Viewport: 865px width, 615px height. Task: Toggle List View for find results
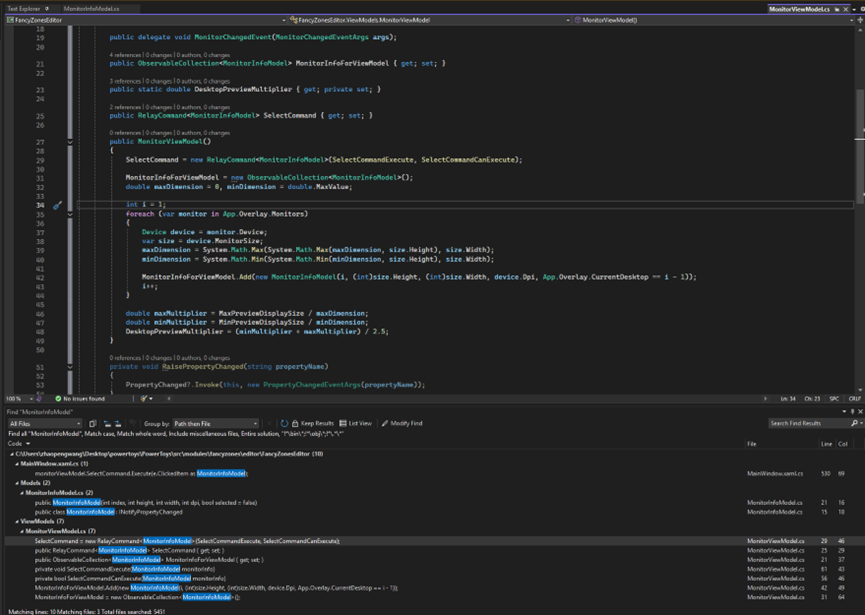(x=352, y=422)
